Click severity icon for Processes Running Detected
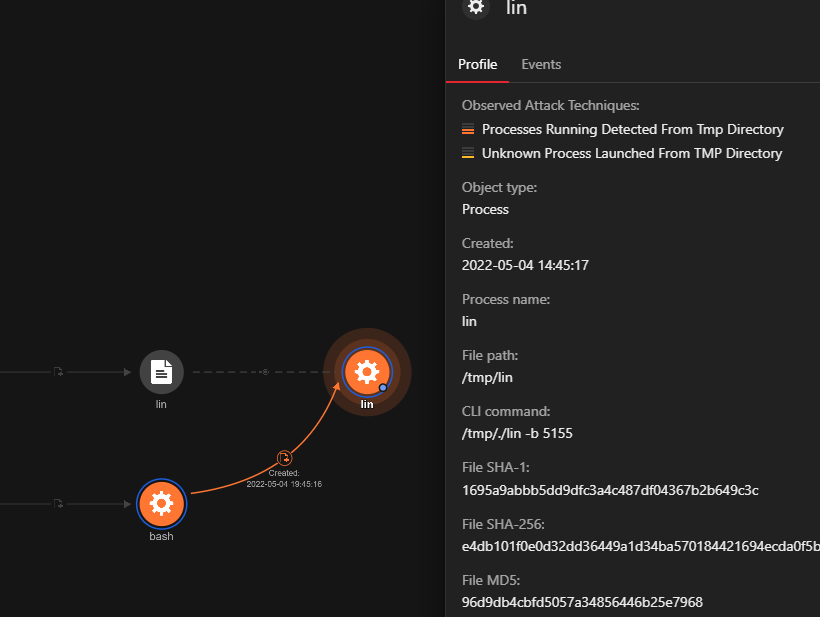Screen dimensions: 820x617 (x=468, y=130)
